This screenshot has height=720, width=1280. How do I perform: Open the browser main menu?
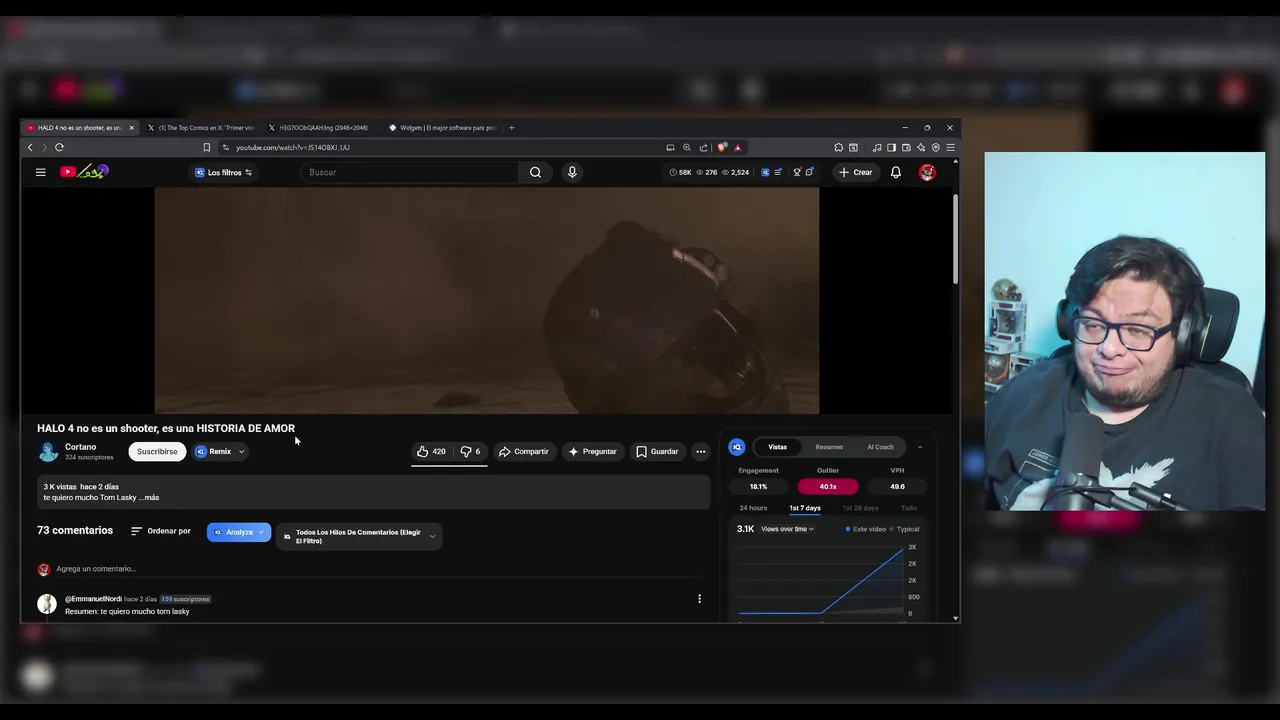click(950, 147)
